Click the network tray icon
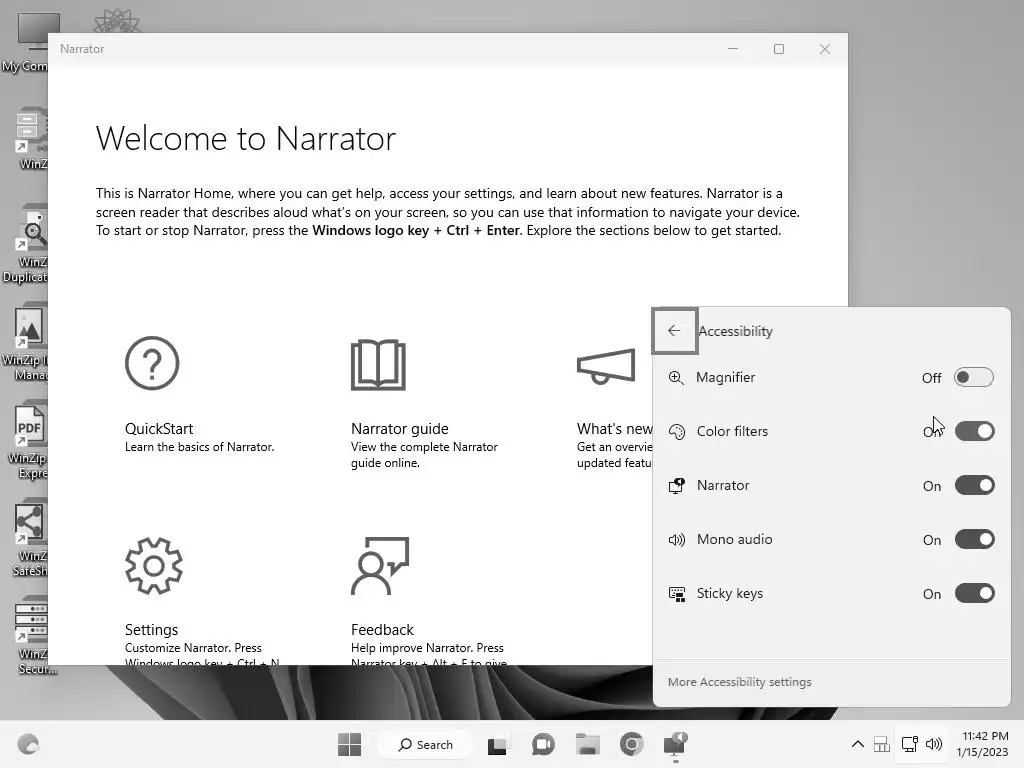Screen dimensions: 1024x768 point(909,744)
